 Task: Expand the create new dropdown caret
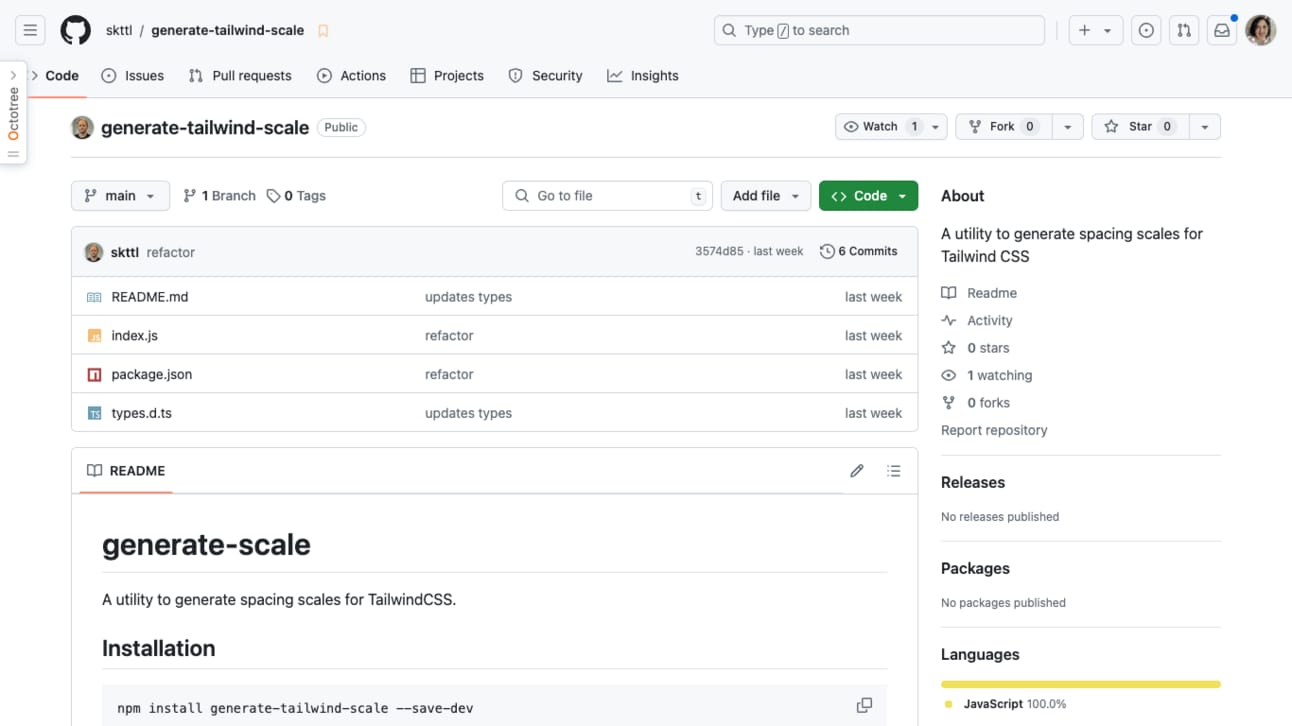click(1108, 30)
